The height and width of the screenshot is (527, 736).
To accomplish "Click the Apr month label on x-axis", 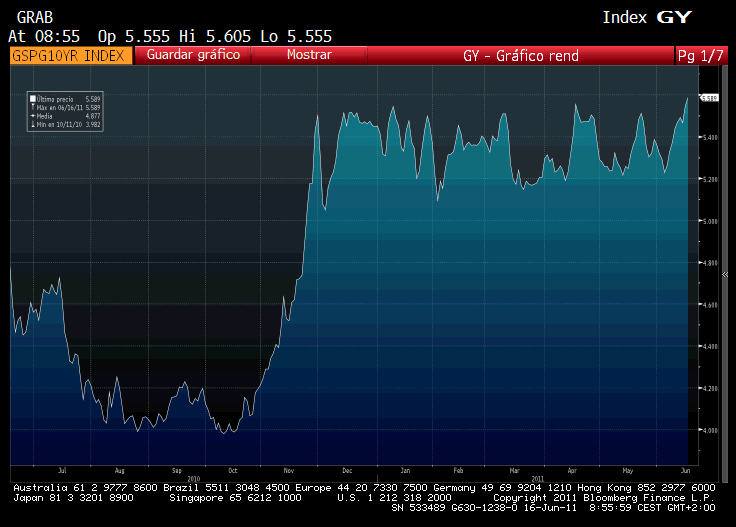I will click(x=572, y=470).
